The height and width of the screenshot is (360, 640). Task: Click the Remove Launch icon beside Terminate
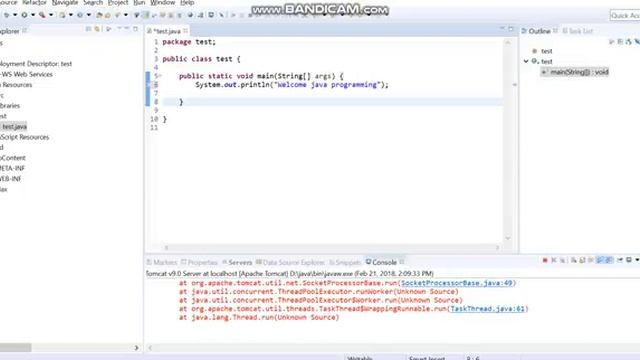point(553,260)
